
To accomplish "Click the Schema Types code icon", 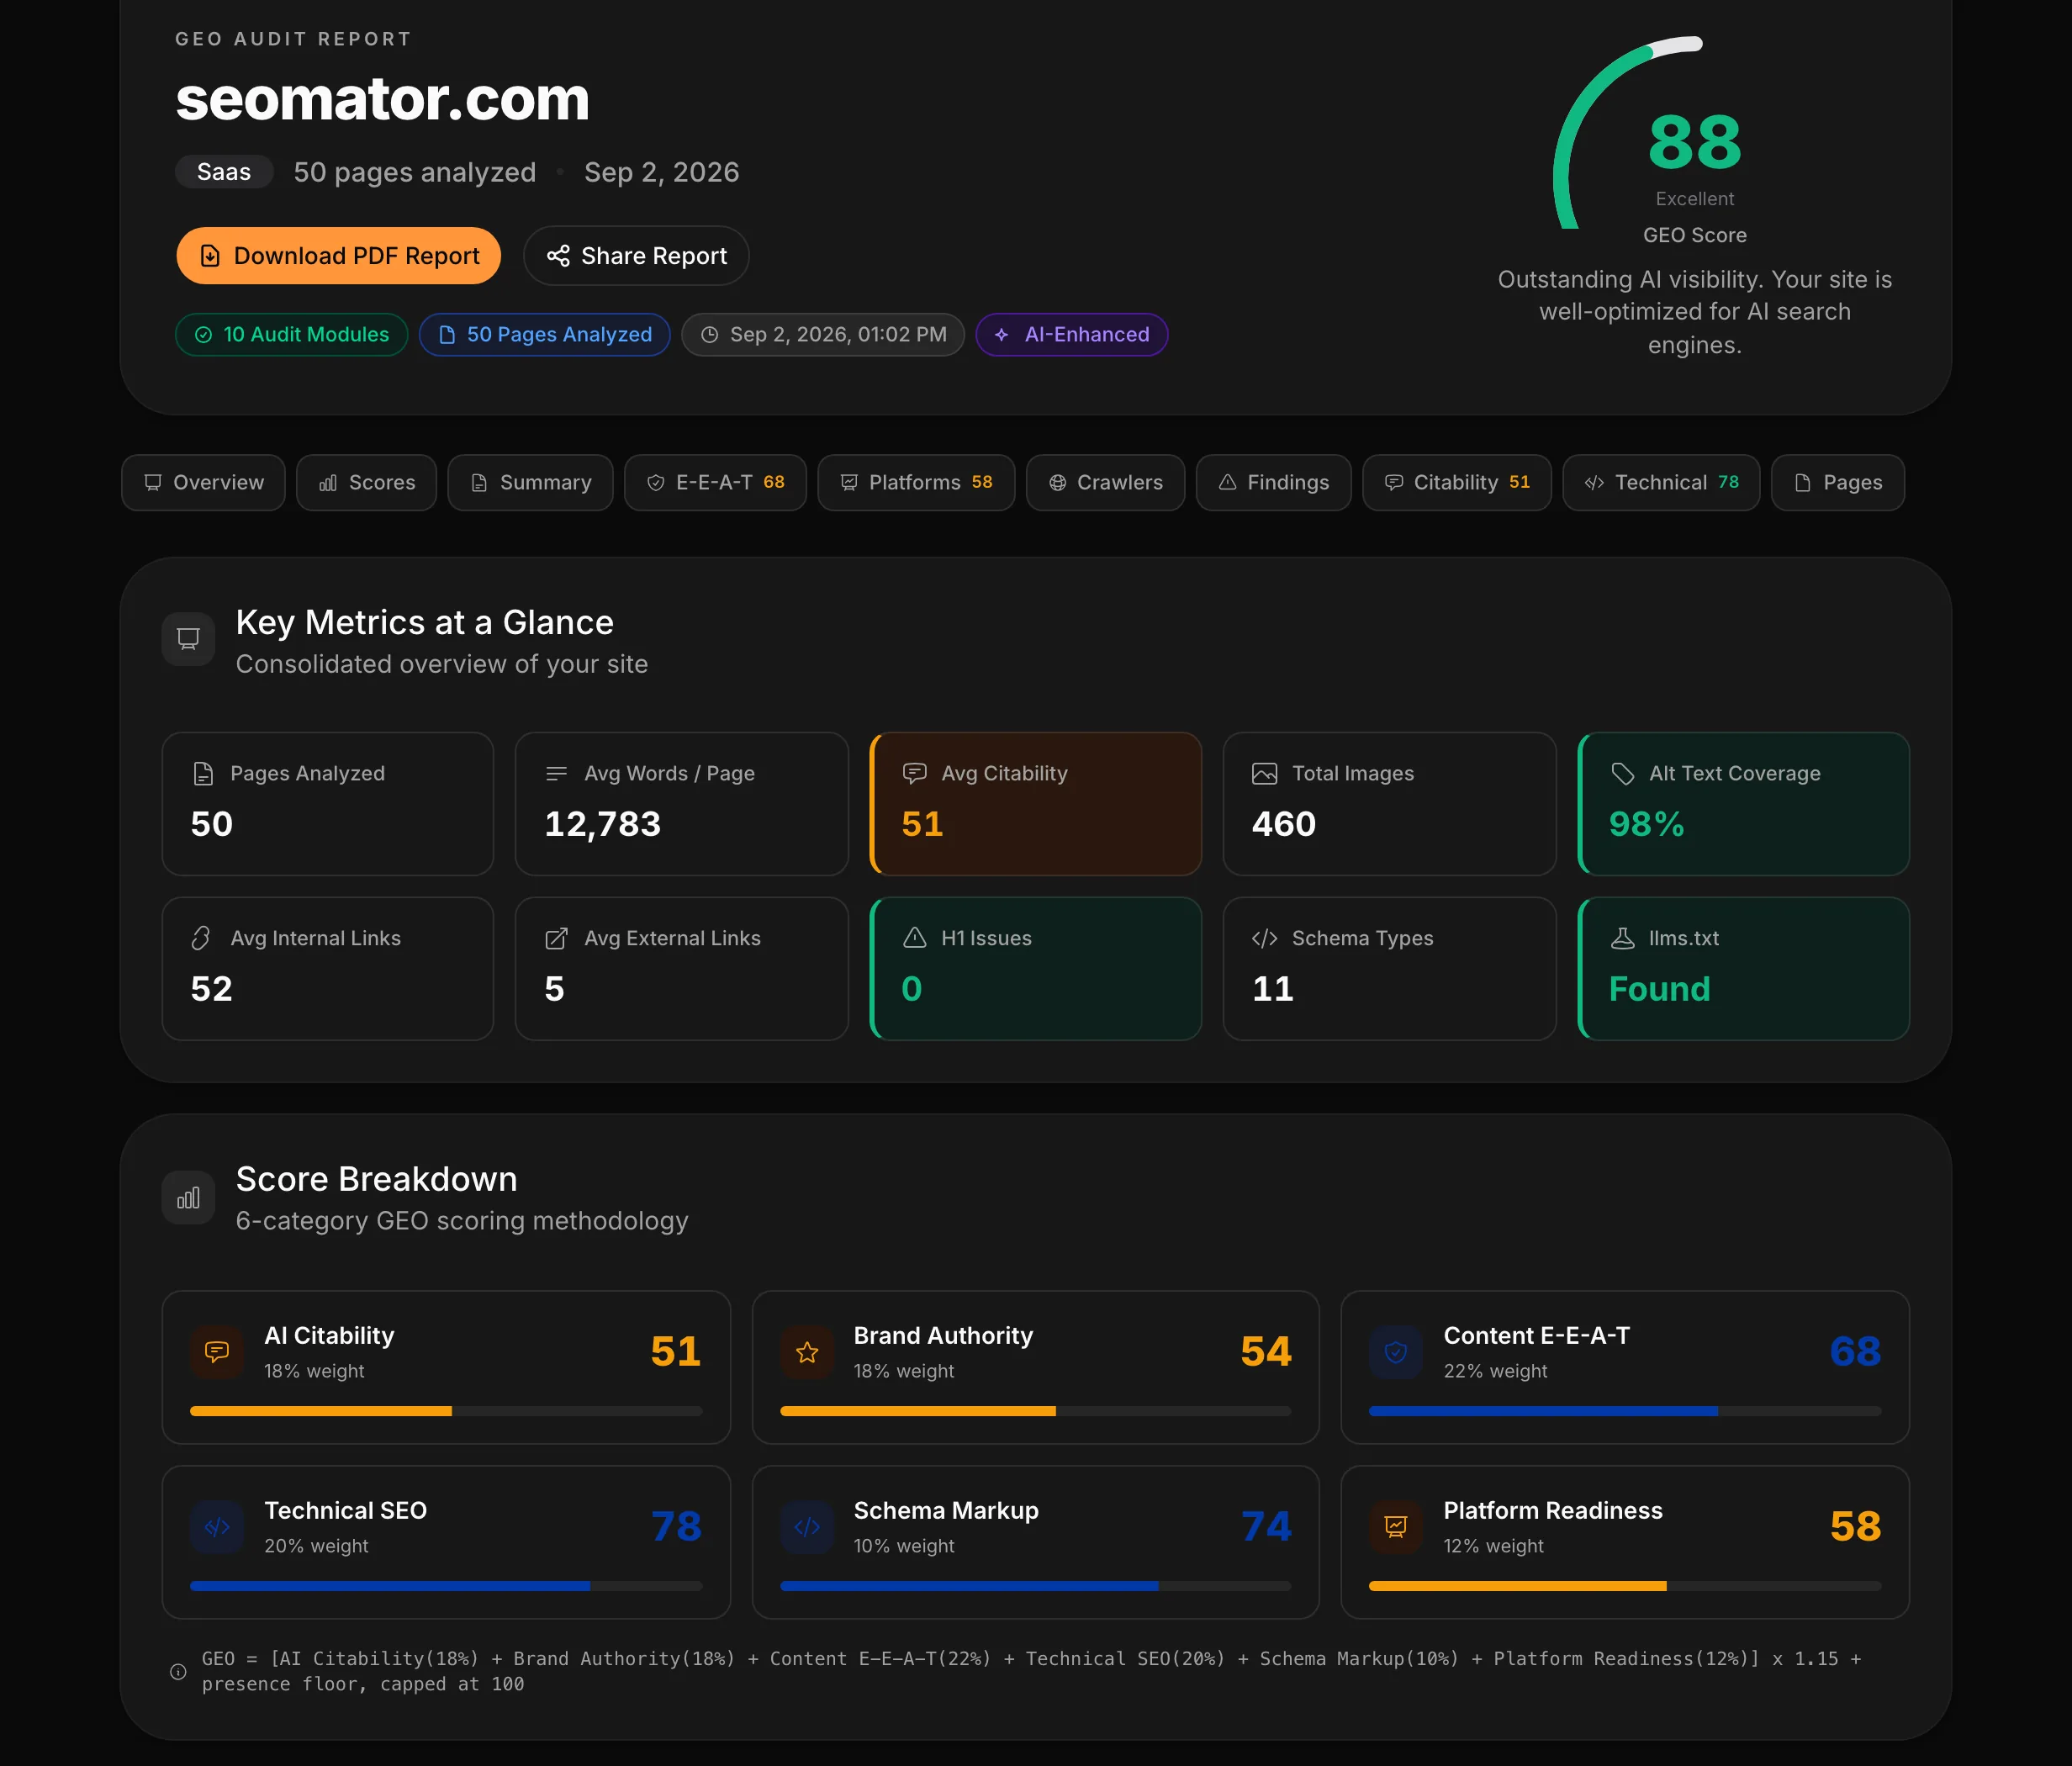I will pyautogui.click(x=1264, y=938).
